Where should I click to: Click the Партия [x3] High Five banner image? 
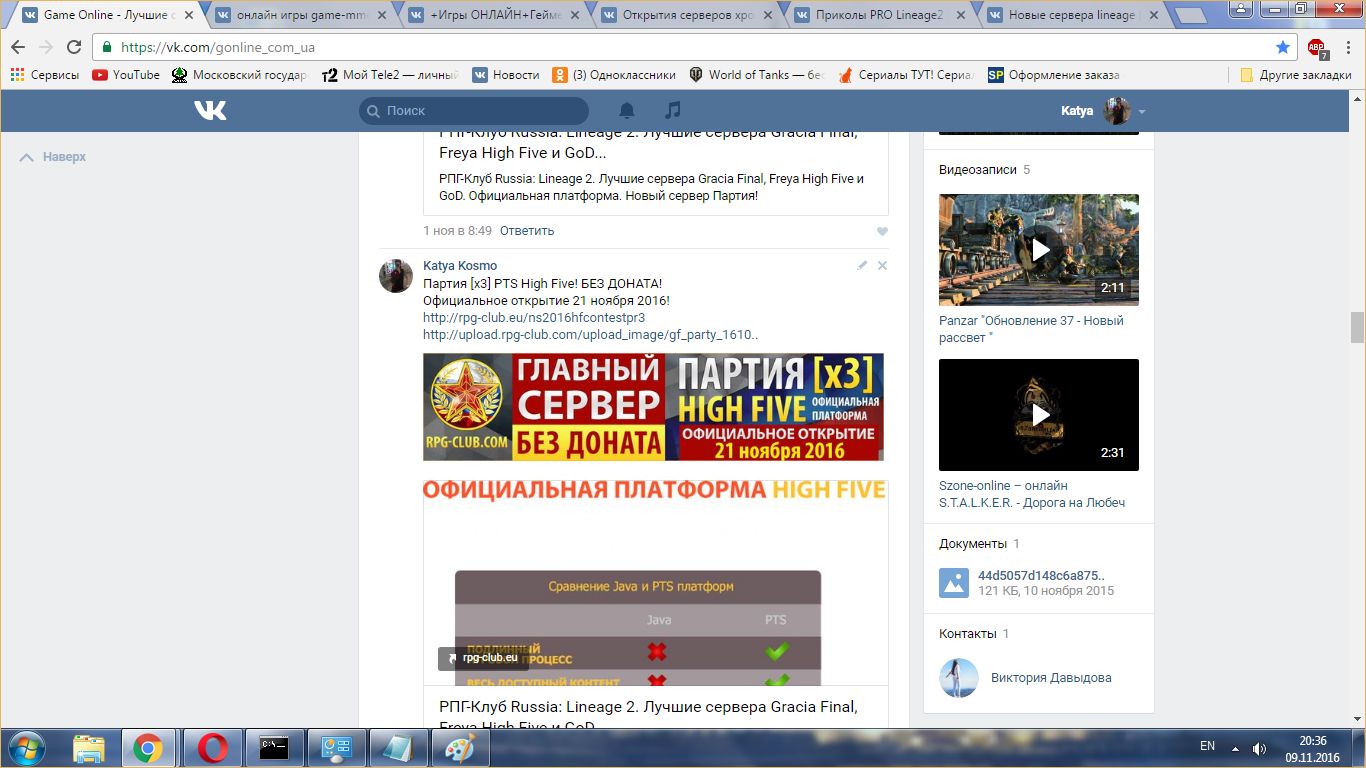653,407
